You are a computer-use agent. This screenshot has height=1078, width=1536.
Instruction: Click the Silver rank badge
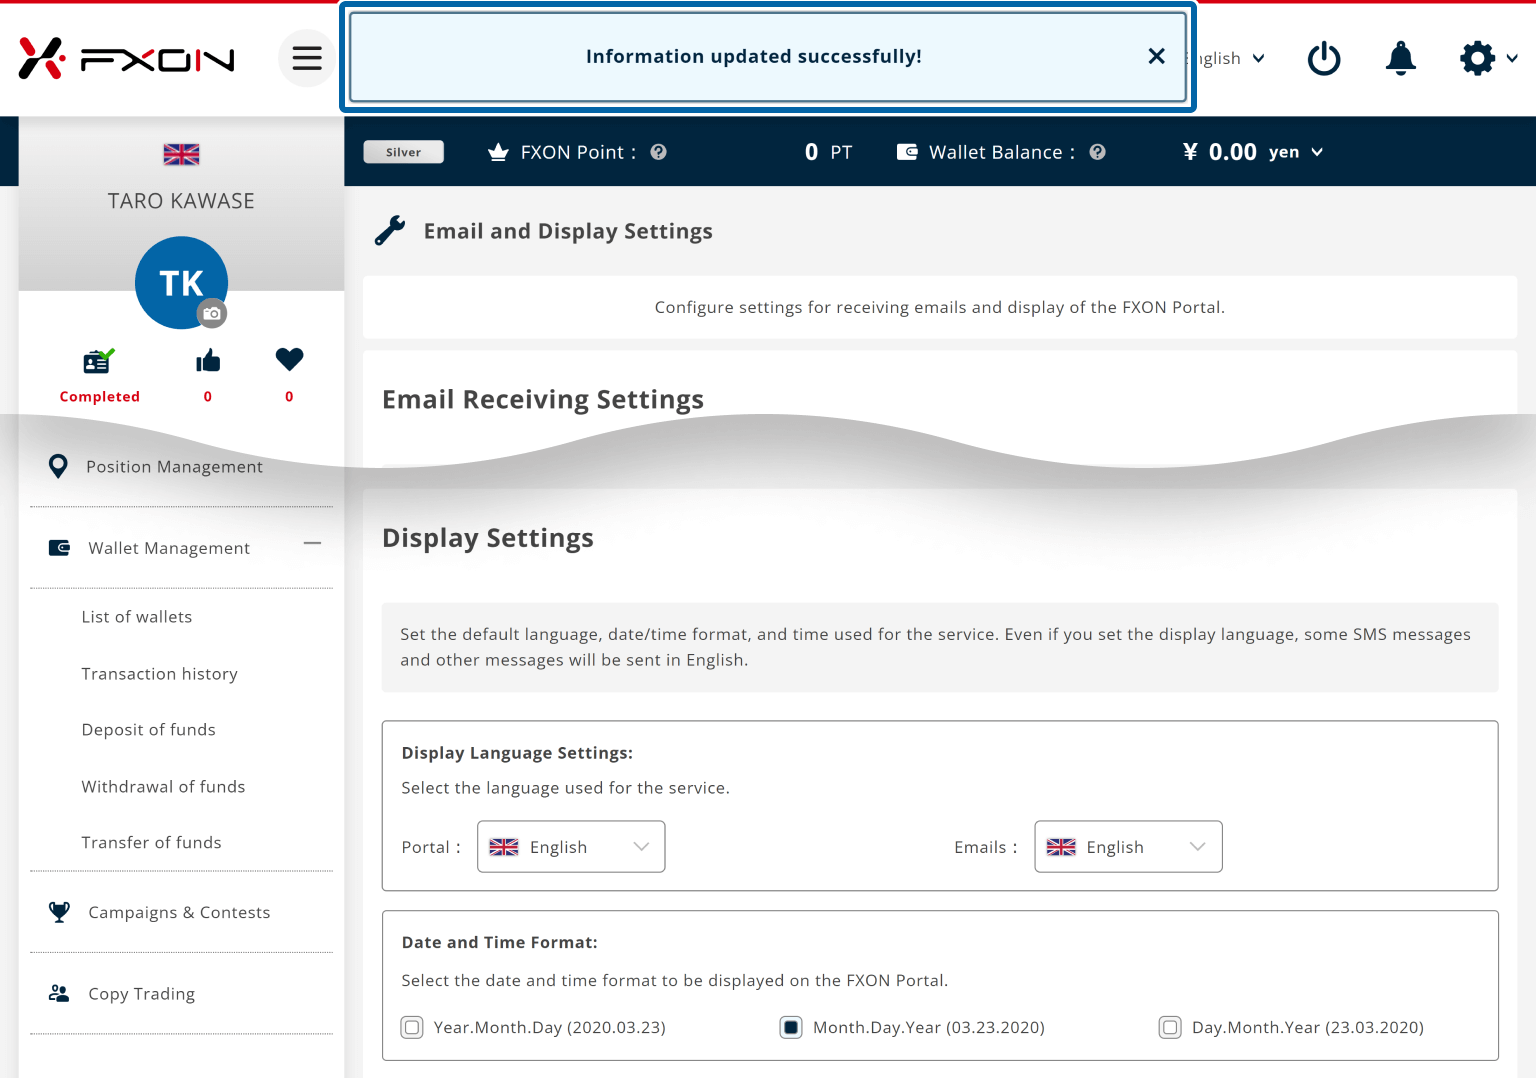coord(403,152)
